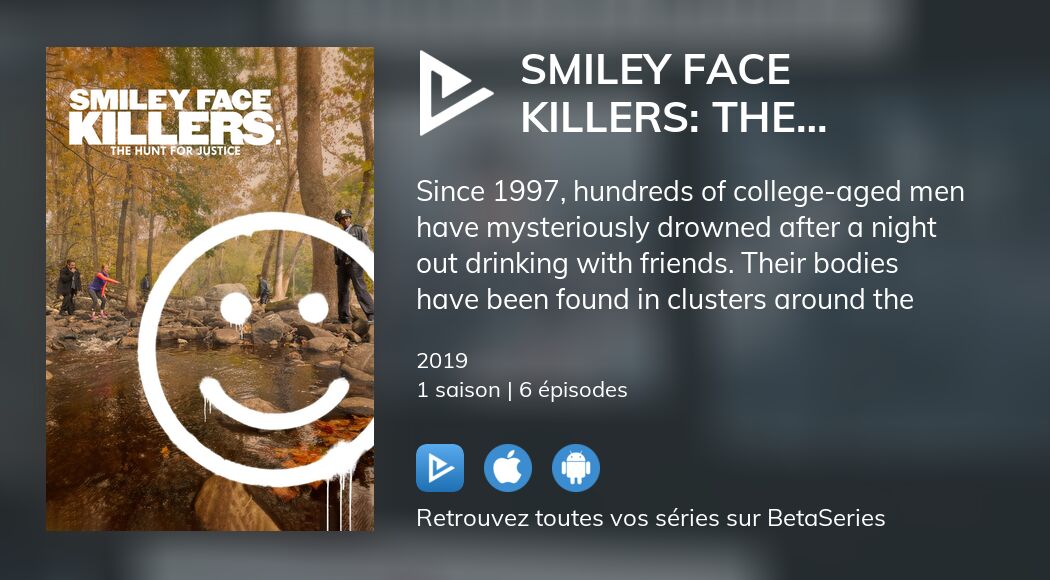Open the blue BetaSeries app icon
The width and height of the screenshot is (1050, 580).
tap(440, 468)
